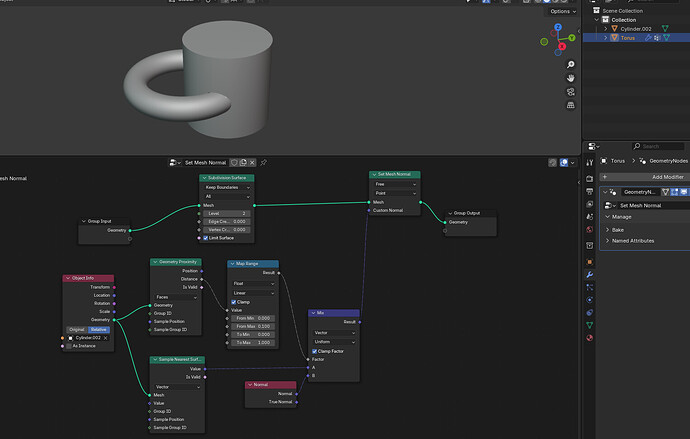Open the Render properties tab icon
Image resolution: width=690 pixels, height=439 pixels.
(x=590, y=179)
